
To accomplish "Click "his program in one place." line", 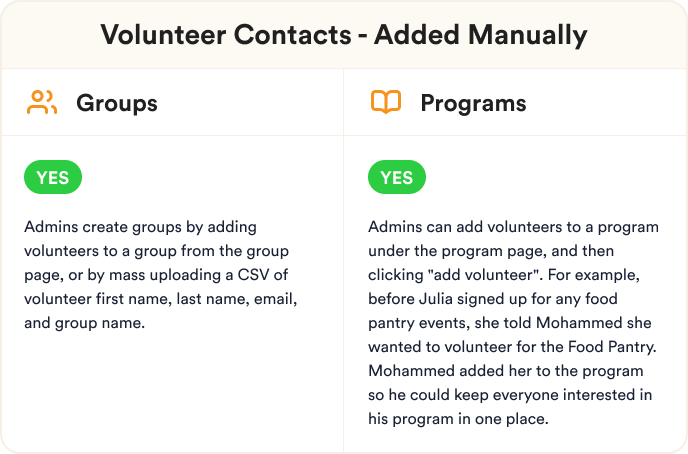I will point(458,419).
